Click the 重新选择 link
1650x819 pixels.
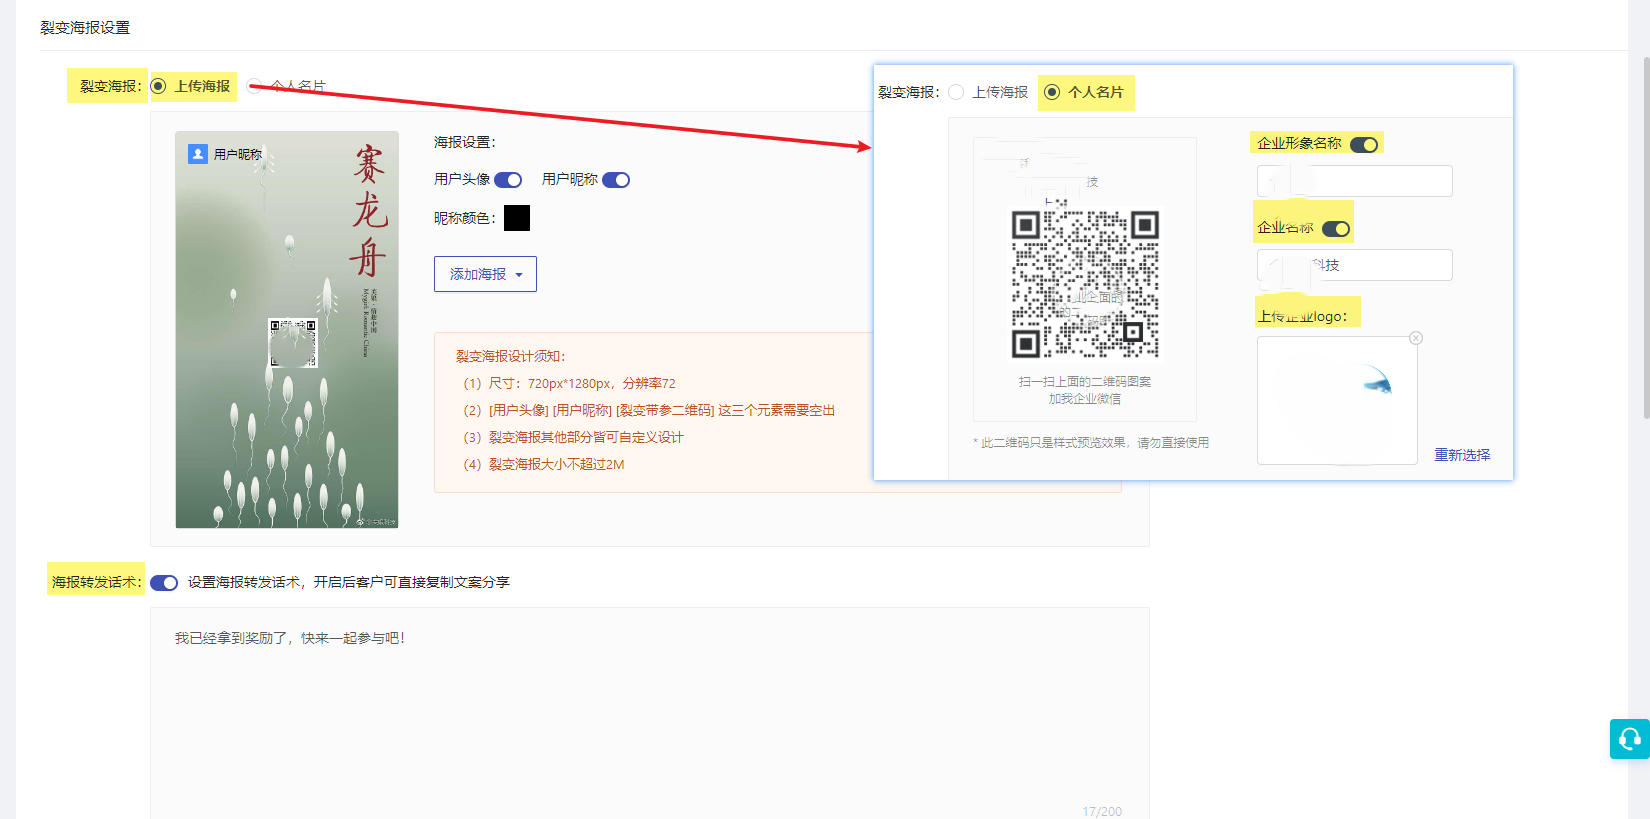1462,455
